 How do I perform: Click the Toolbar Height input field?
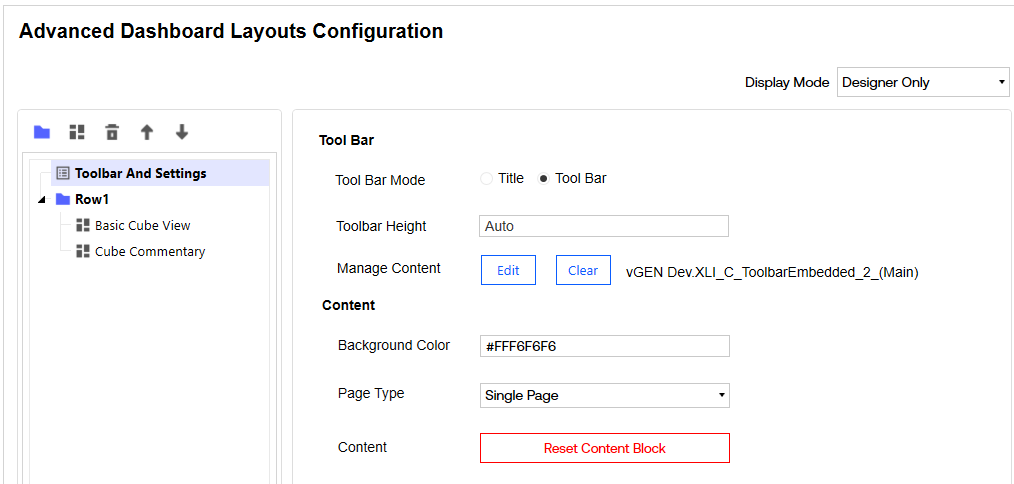pos(604,226)
